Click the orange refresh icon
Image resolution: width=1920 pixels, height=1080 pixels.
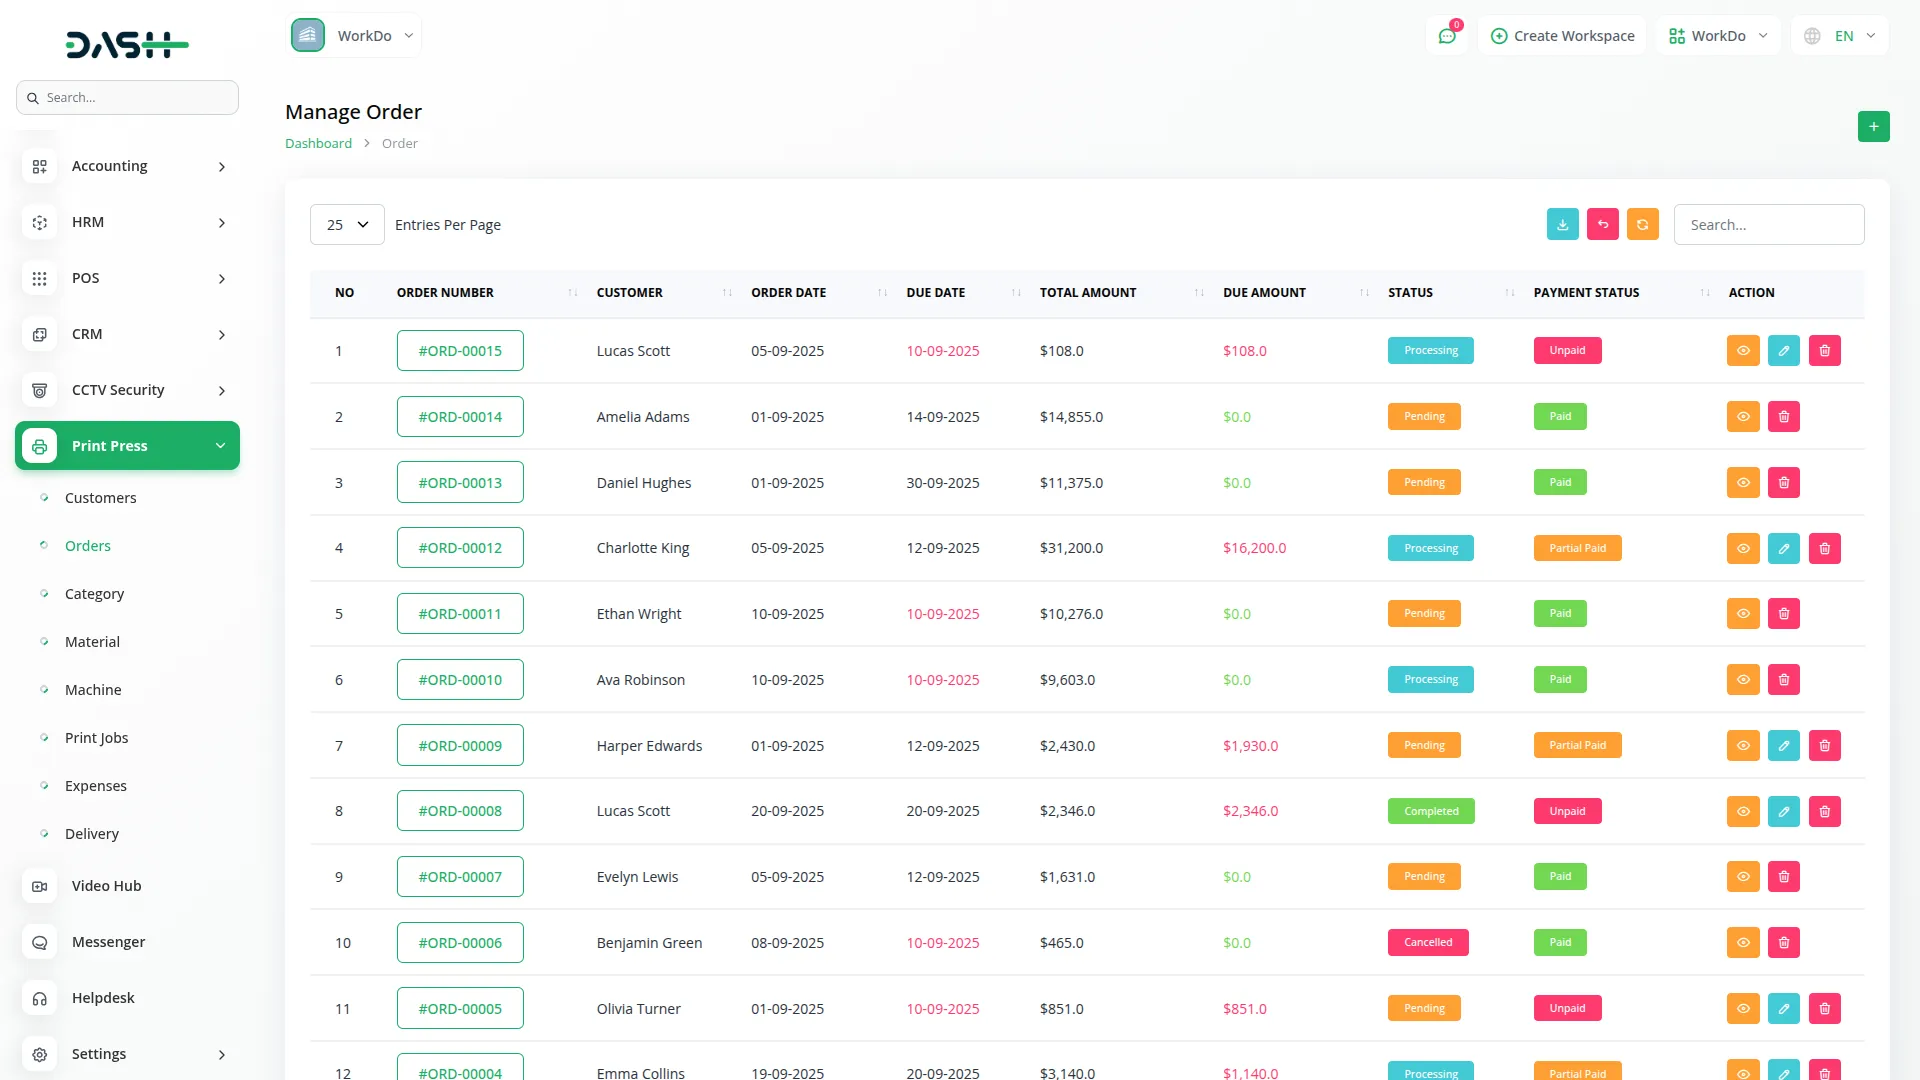coord(1642,225)
